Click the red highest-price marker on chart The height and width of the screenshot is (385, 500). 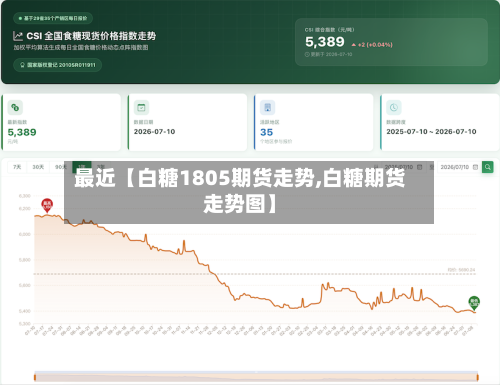pyautogui.click(x=47, y=205)
